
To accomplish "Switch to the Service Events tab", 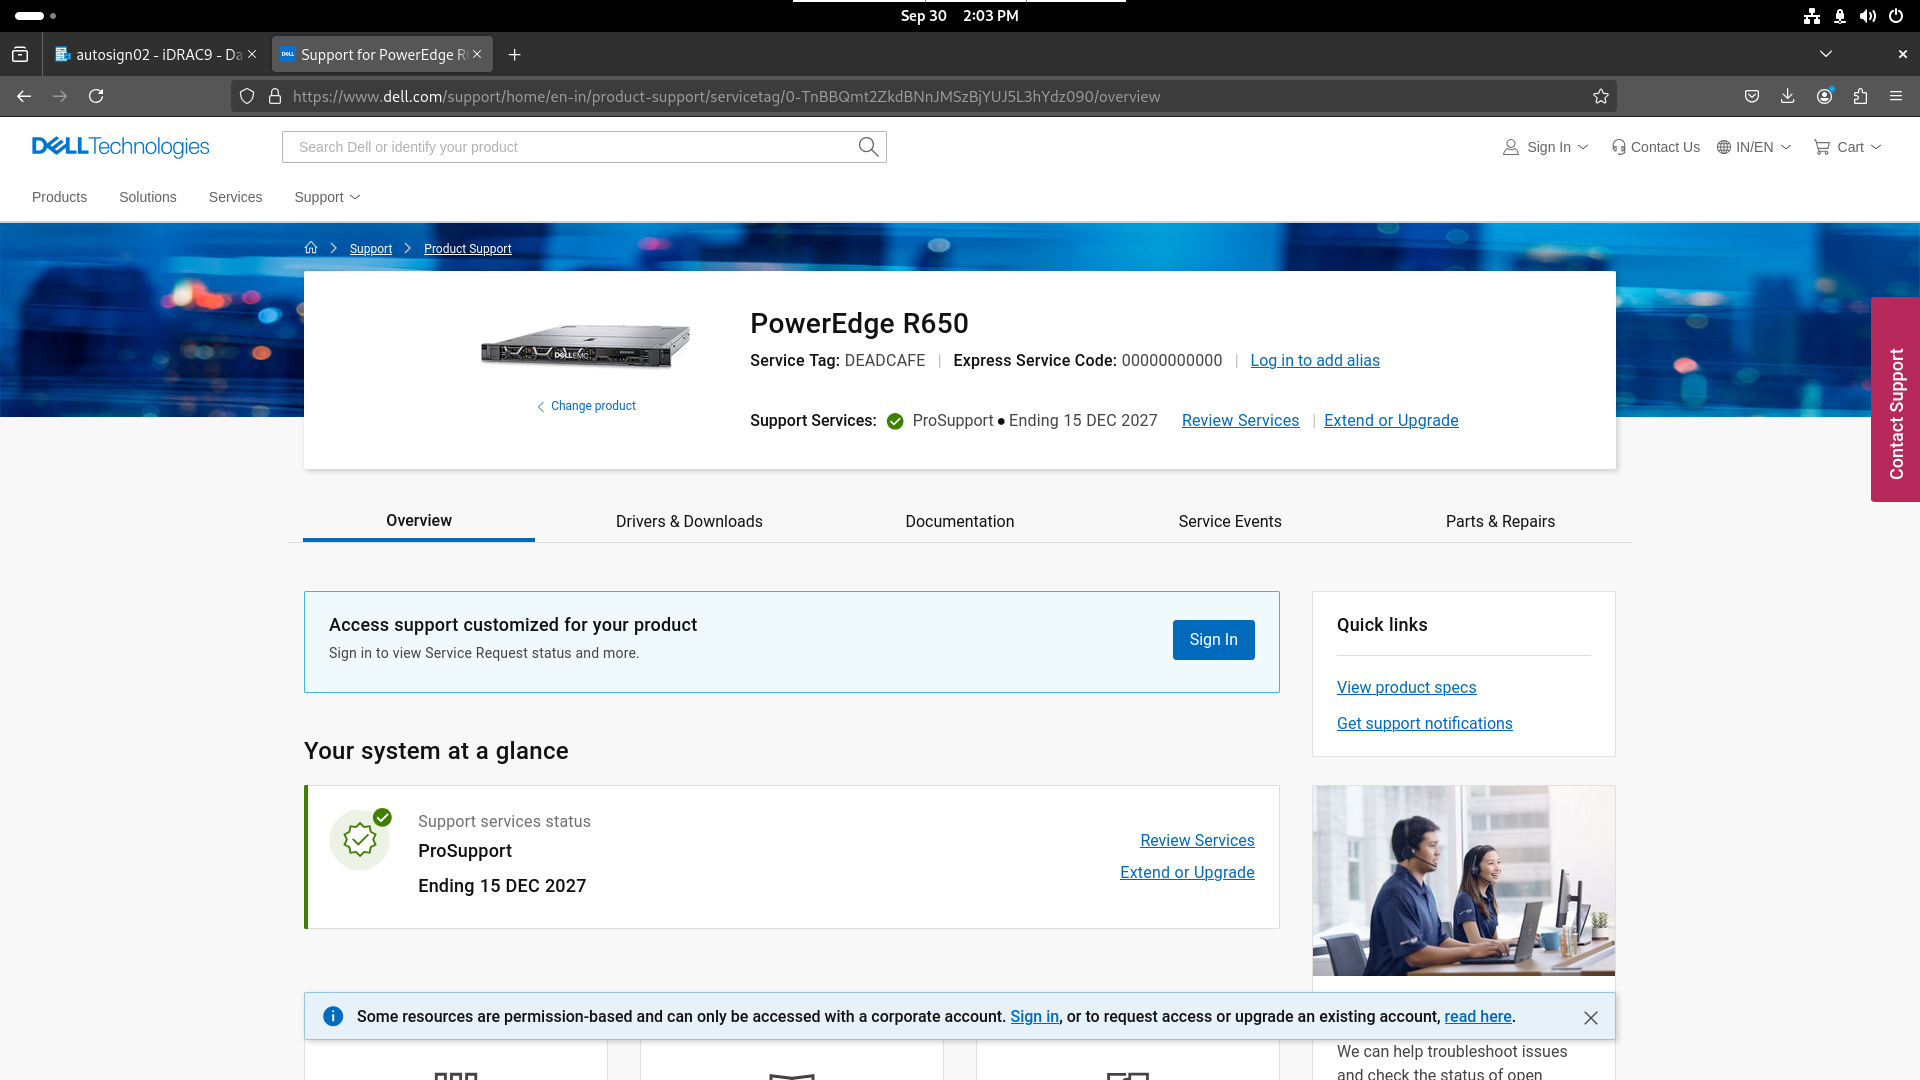I will (x=1229, y=521).
